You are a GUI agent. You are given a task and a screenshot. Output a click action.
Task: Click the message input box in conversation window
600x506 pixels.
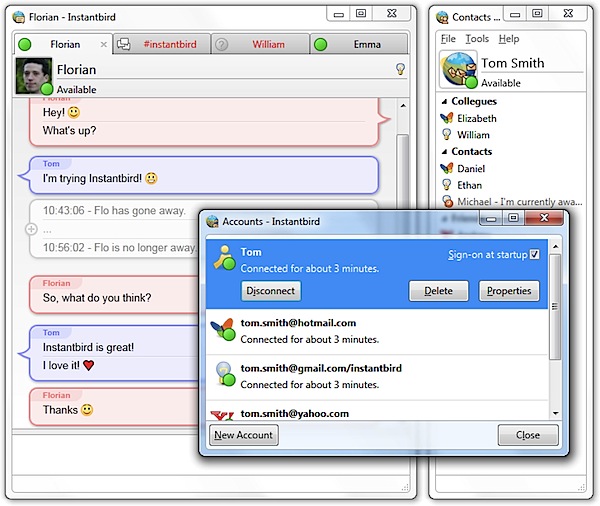pyautogui.click(x=210, y=455)
